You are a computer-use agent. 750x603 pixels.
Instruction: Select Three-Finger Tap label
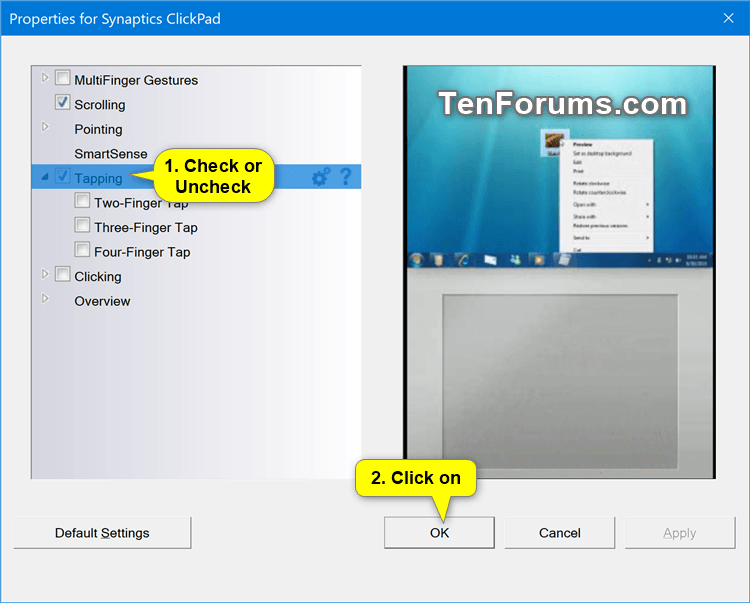tap(146, 228)
